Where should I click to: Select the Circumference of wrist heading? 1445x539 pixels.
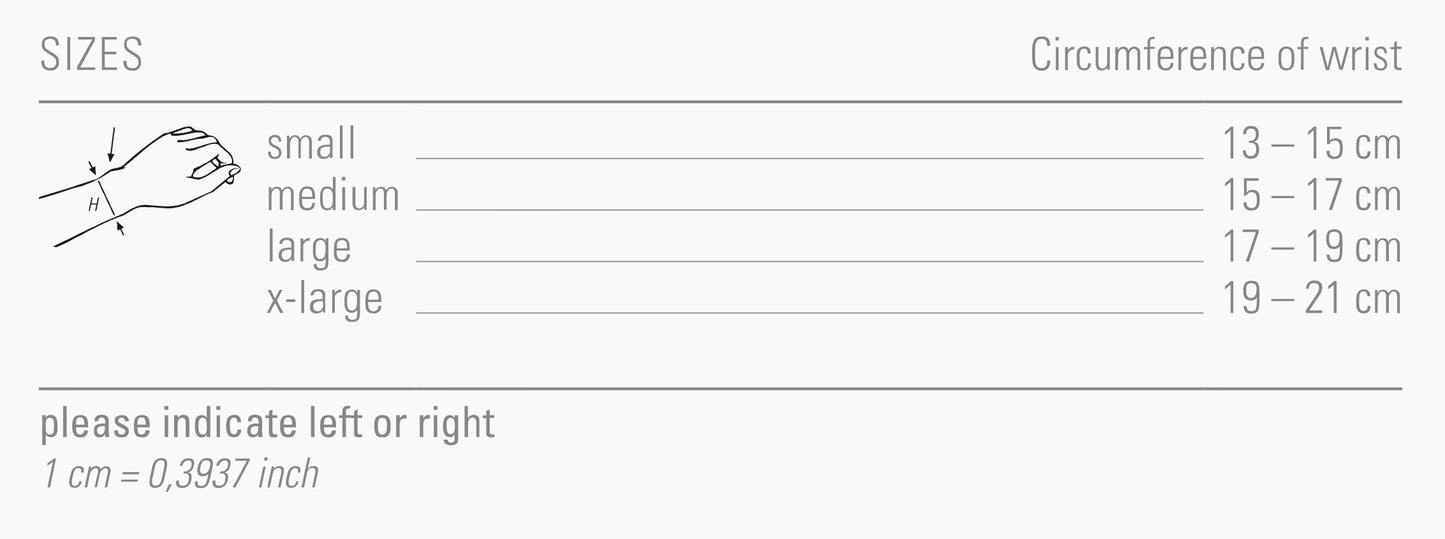(x=1215, y=56)
